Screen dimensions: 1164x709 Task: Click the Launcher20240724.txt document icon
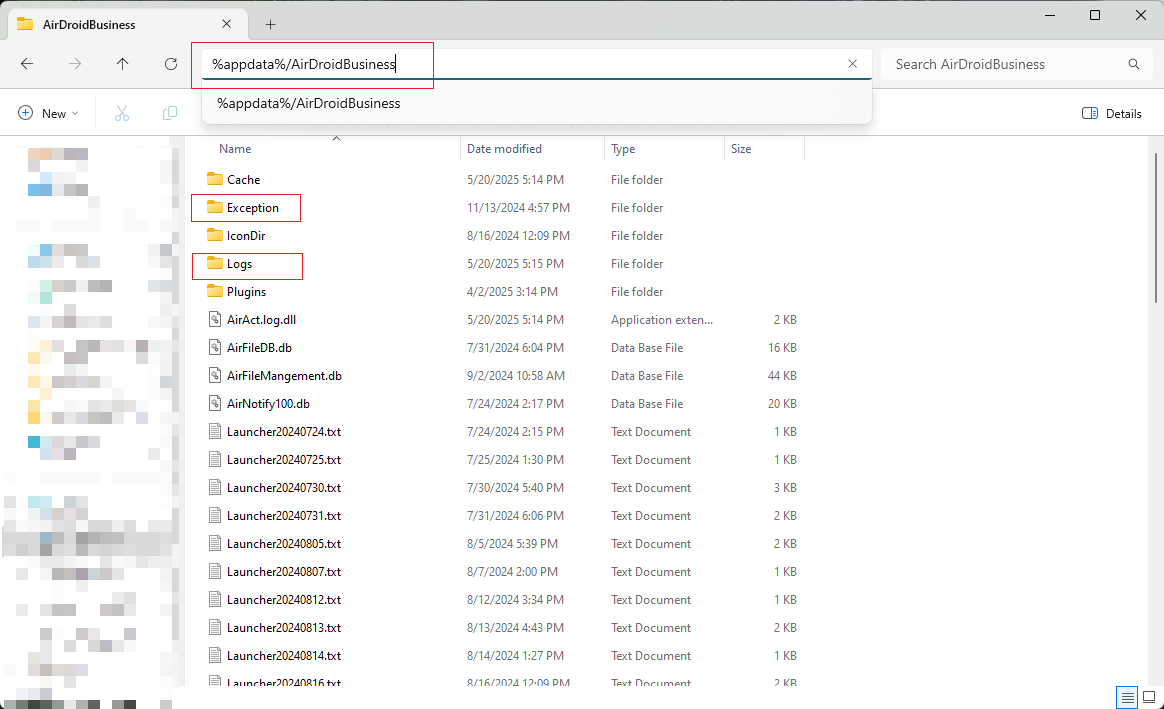215,431
